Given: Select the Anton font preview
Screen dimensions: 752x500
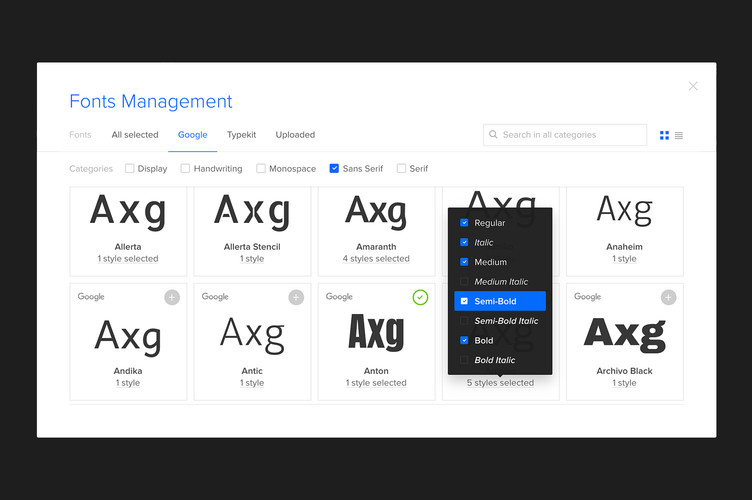Looking at the screenshot, I should click(376, 332).
